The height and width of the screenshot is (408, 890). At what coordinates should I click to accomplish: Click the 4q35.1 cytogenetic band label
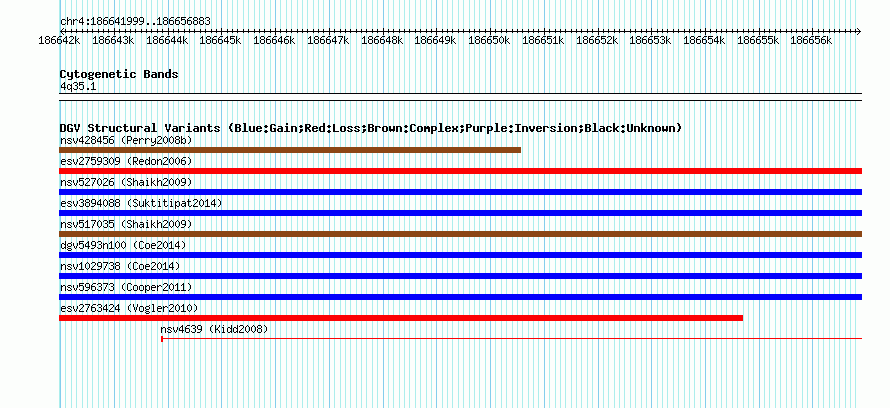pyautogui.click(x=78, y=87)
